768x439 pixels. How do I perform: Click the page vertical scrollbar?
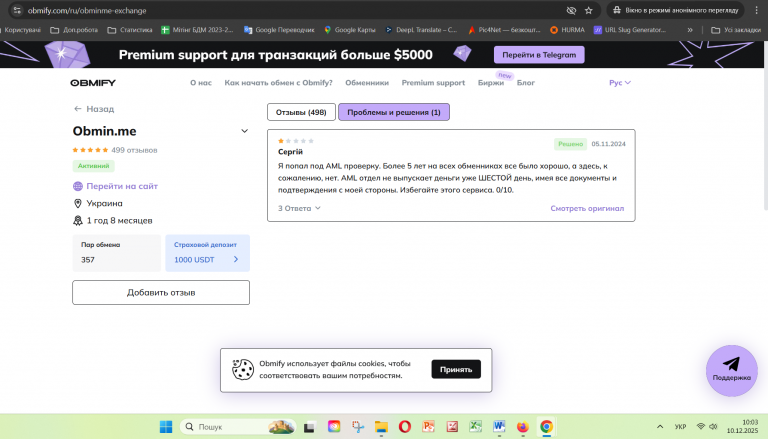(x=765, y=127)
